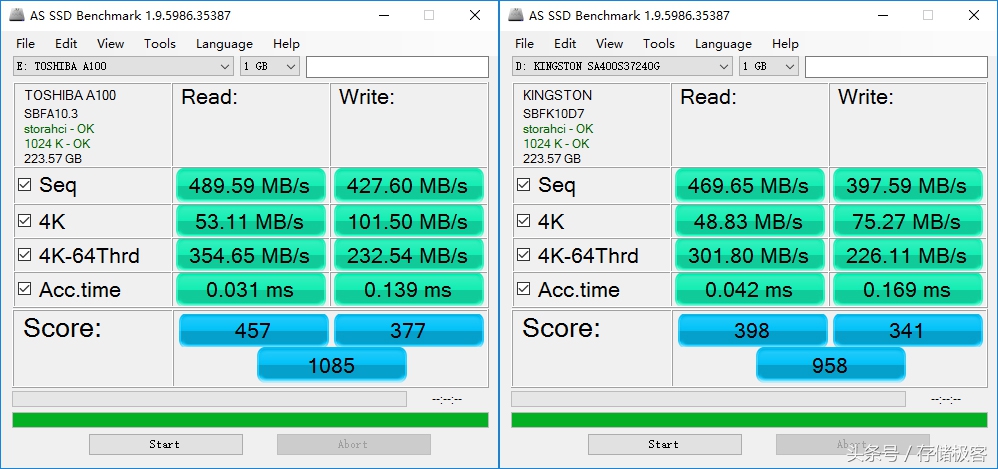Toggle Acc.time checkbox in TOSHIBA window
The width and height of the screenshot is (998, 469).
coord(25,289)
